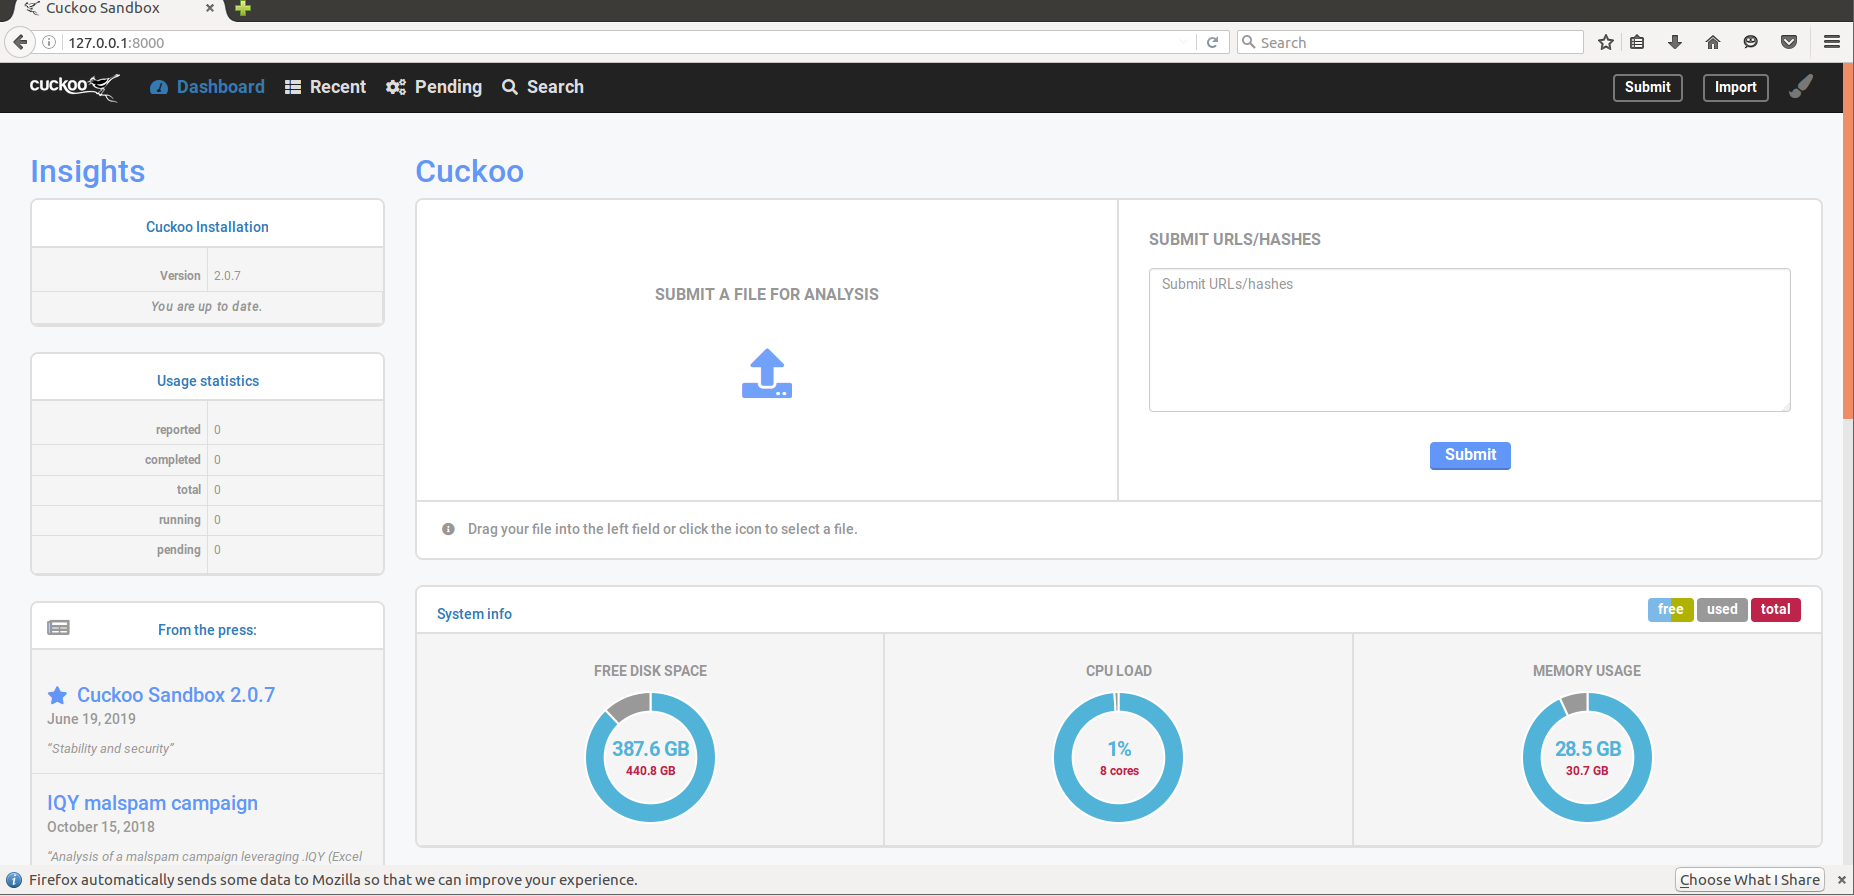Screen dimensions: 1854x896
Task: Click the 'You are up to date.' text
Action: [206, 307]
